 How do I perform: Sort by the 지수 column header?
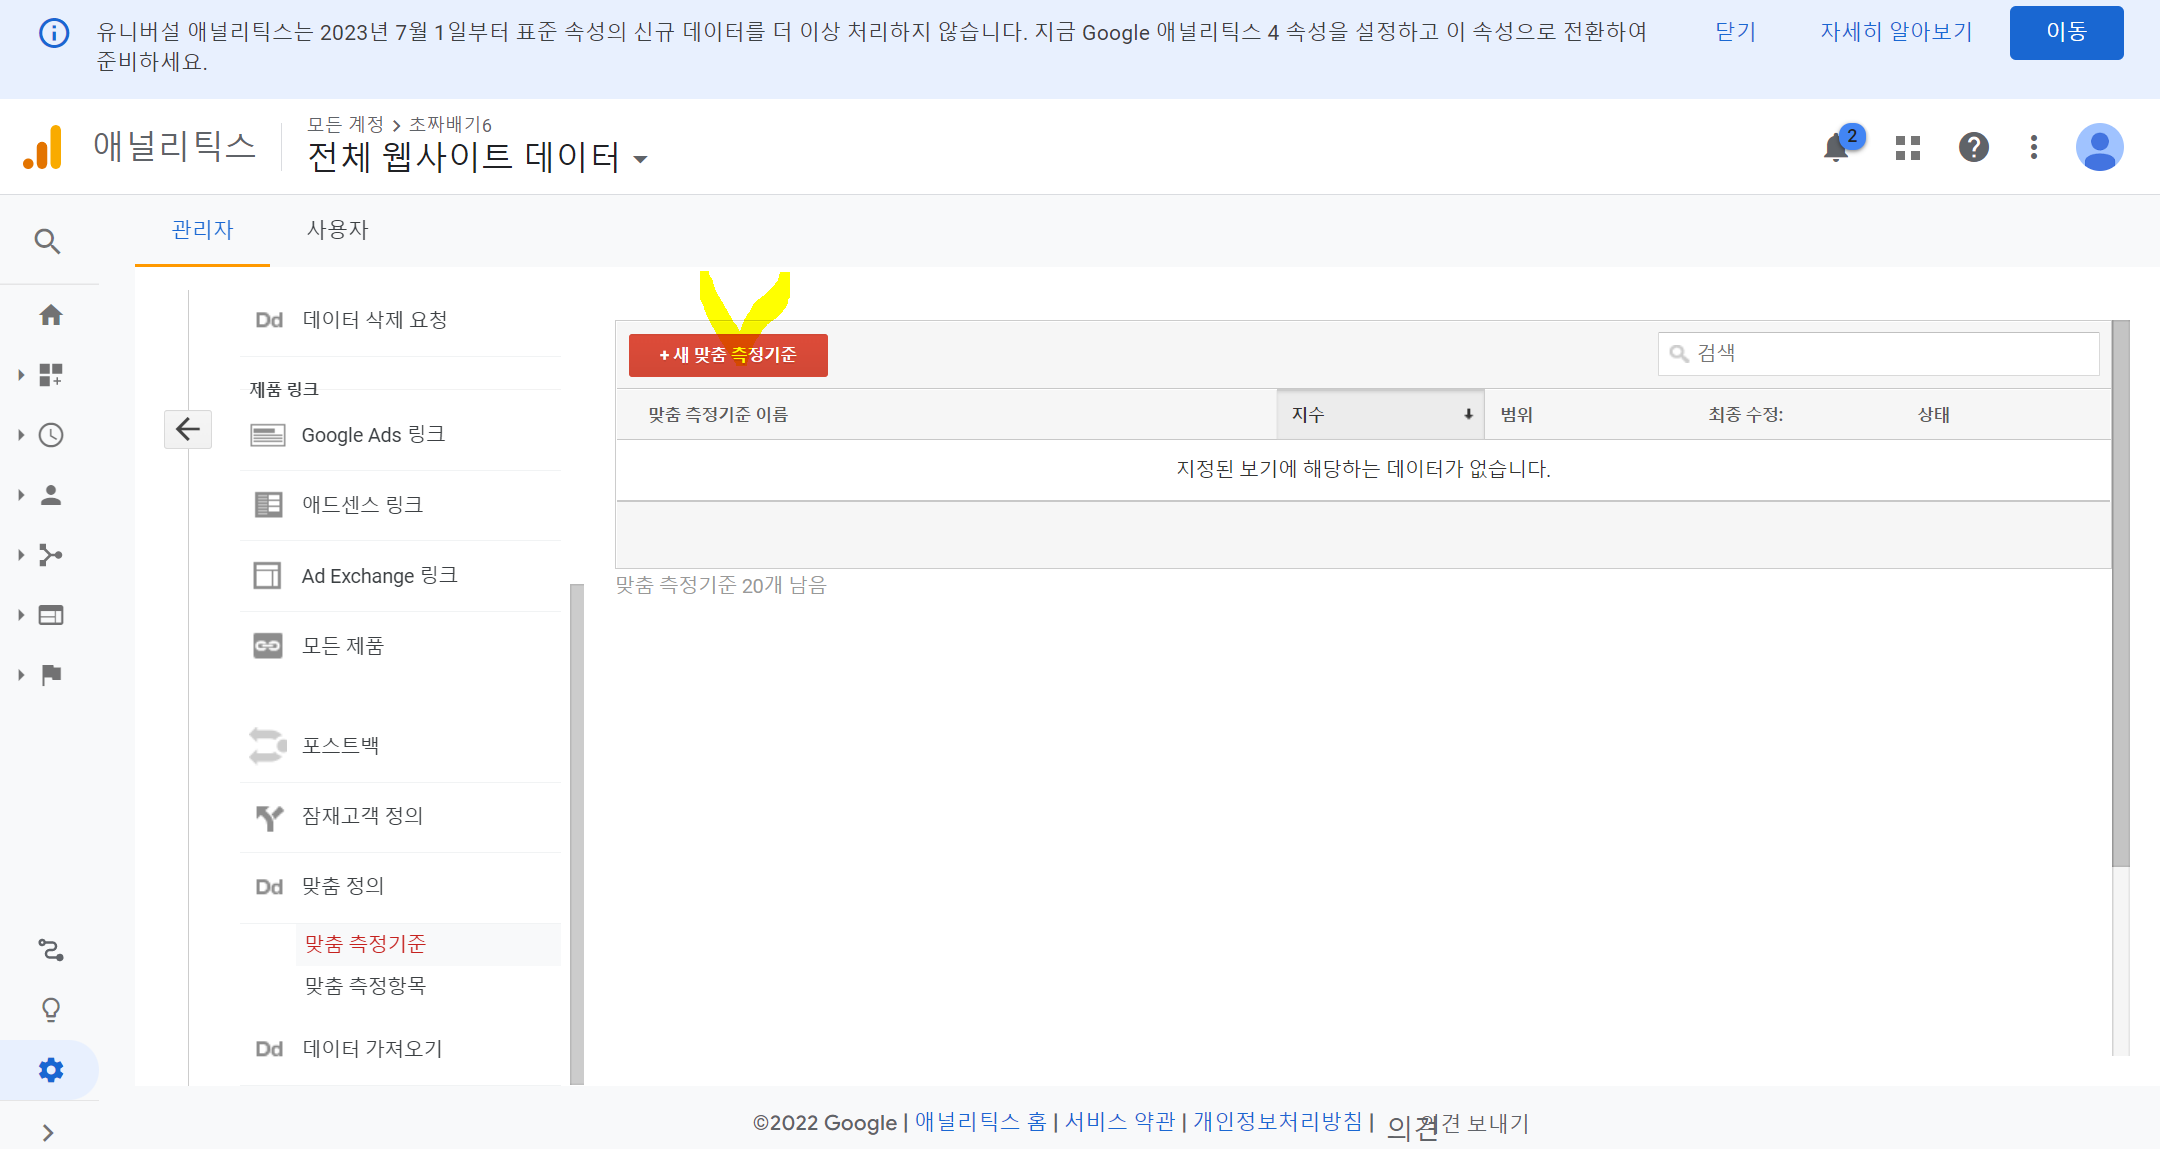(1380, 414)
